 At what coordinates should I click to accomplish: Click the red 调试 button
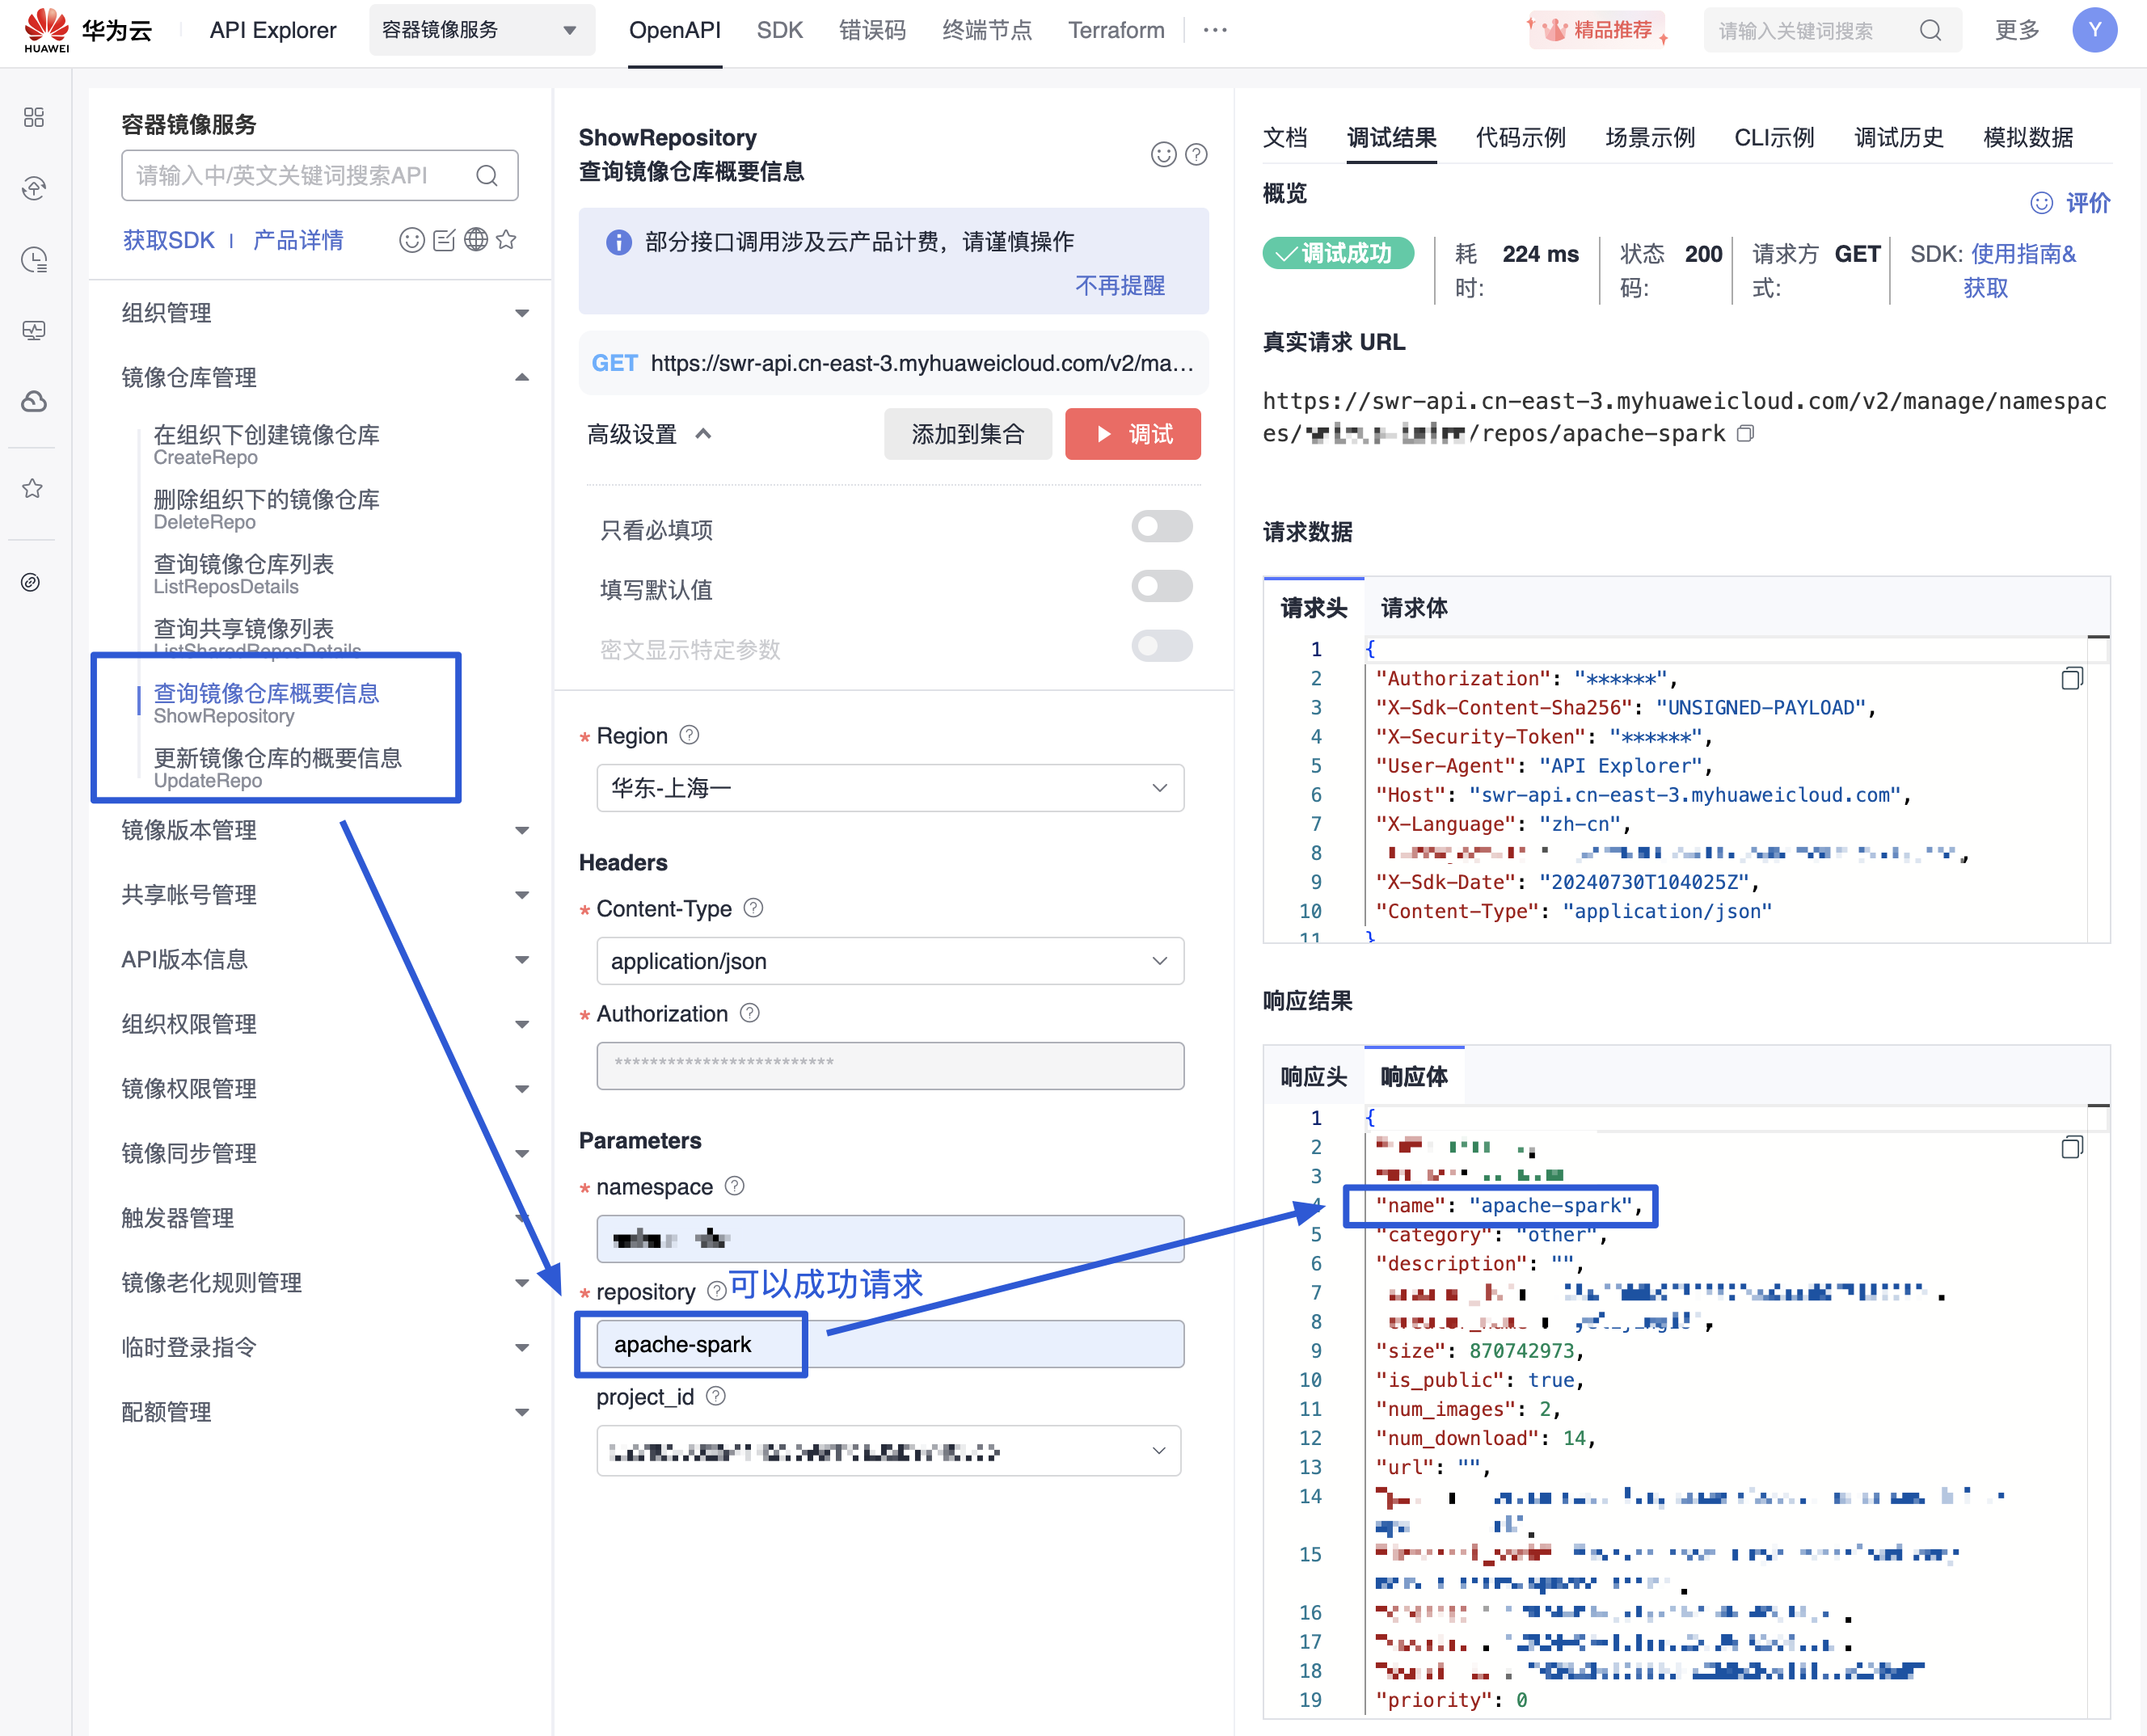pos(1133,434)
